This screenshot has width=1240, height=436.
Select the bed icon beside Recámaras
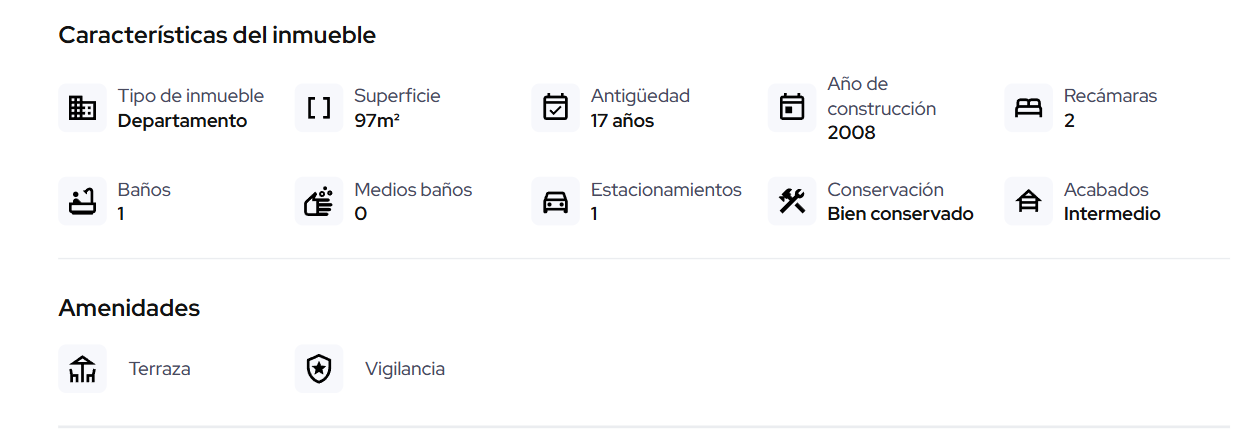pyautogui.click(x=1028, y=108)
